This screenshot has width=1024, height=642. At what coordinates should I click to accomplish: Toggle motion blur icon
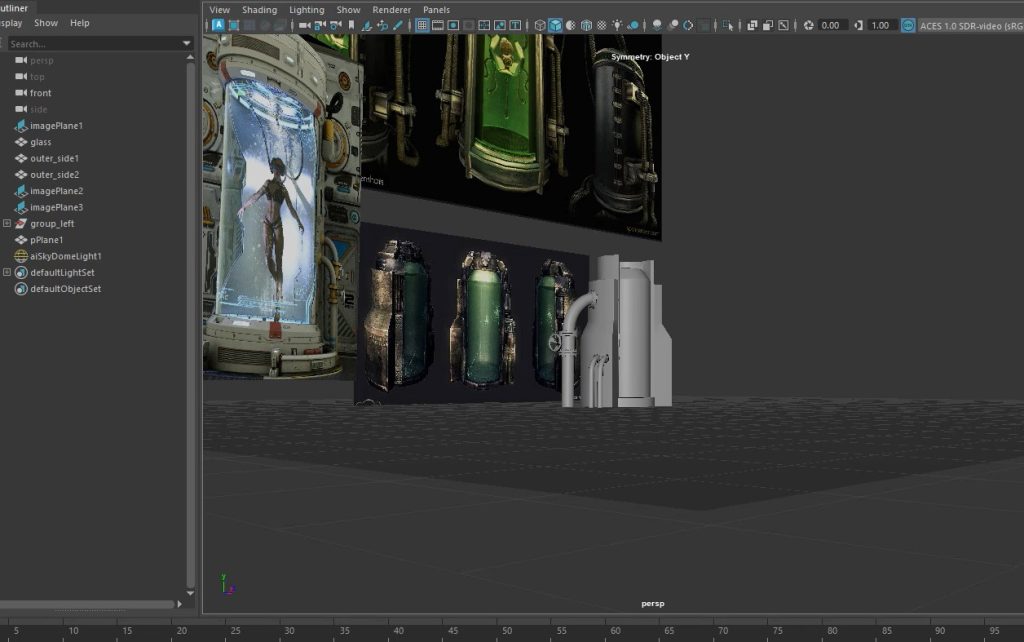tap(673, 25)
